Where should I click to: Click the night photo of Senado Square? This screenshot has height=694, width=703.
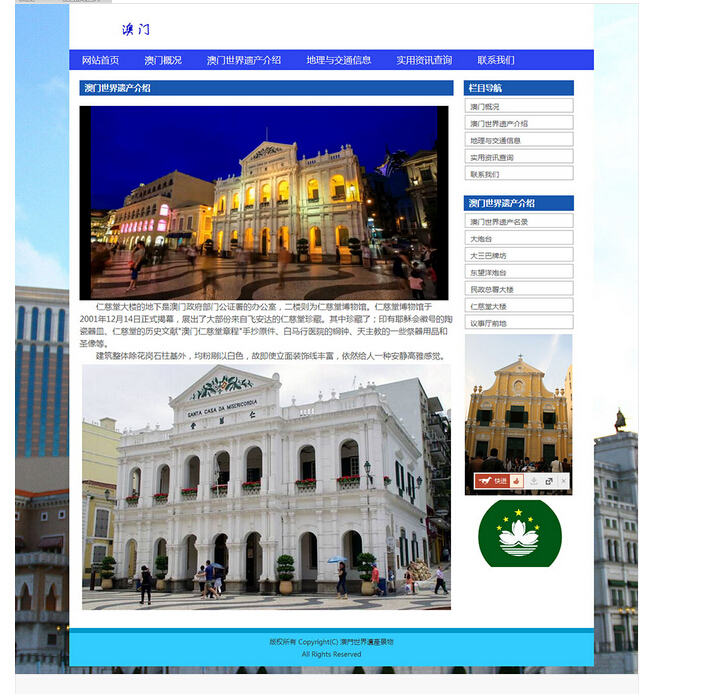(x=264, y=202)
